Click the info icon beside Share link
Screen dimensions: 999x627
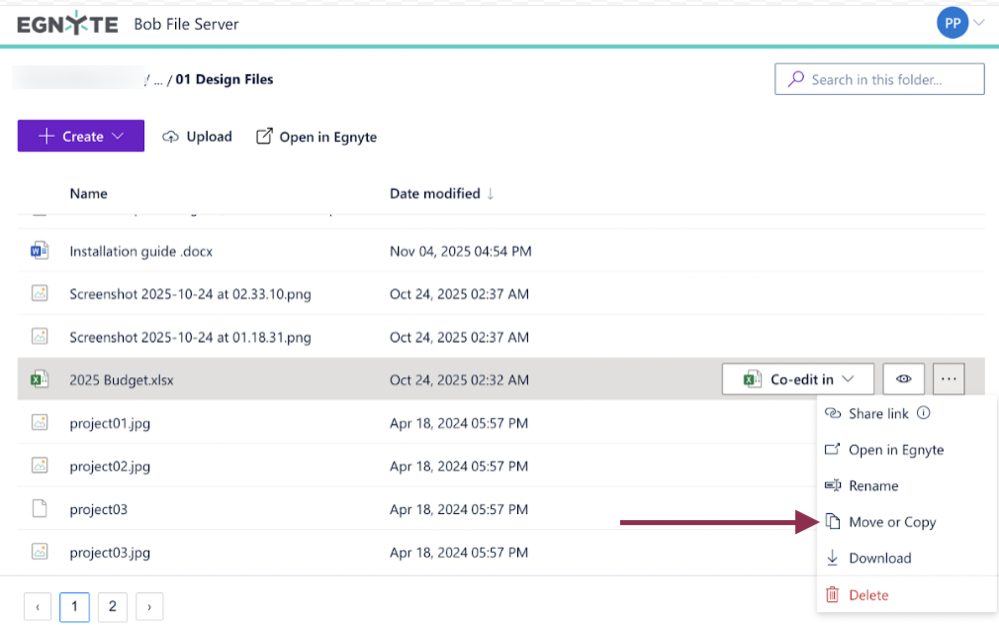coord(924,413)
